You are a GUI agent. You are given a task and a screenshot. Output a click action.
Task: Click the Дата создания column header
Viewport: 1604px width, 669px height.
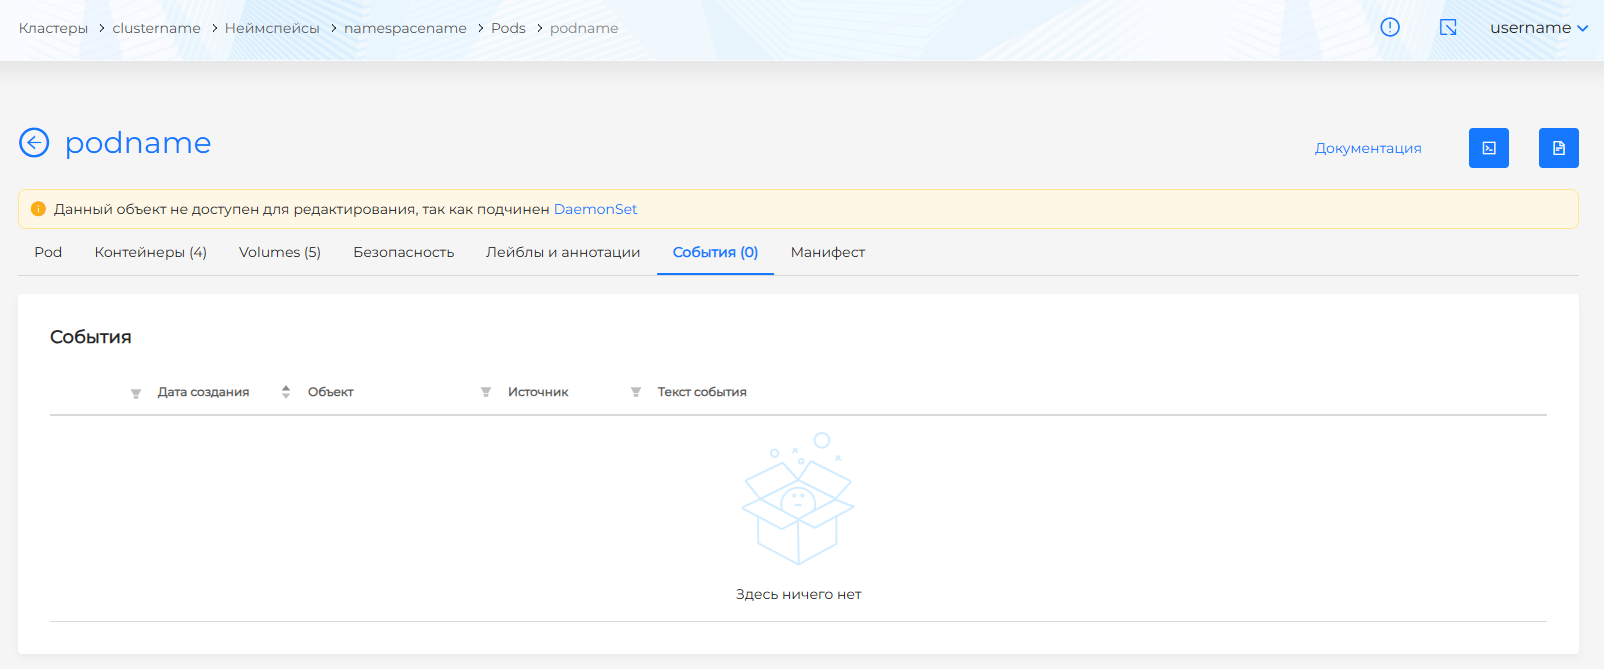203,392
